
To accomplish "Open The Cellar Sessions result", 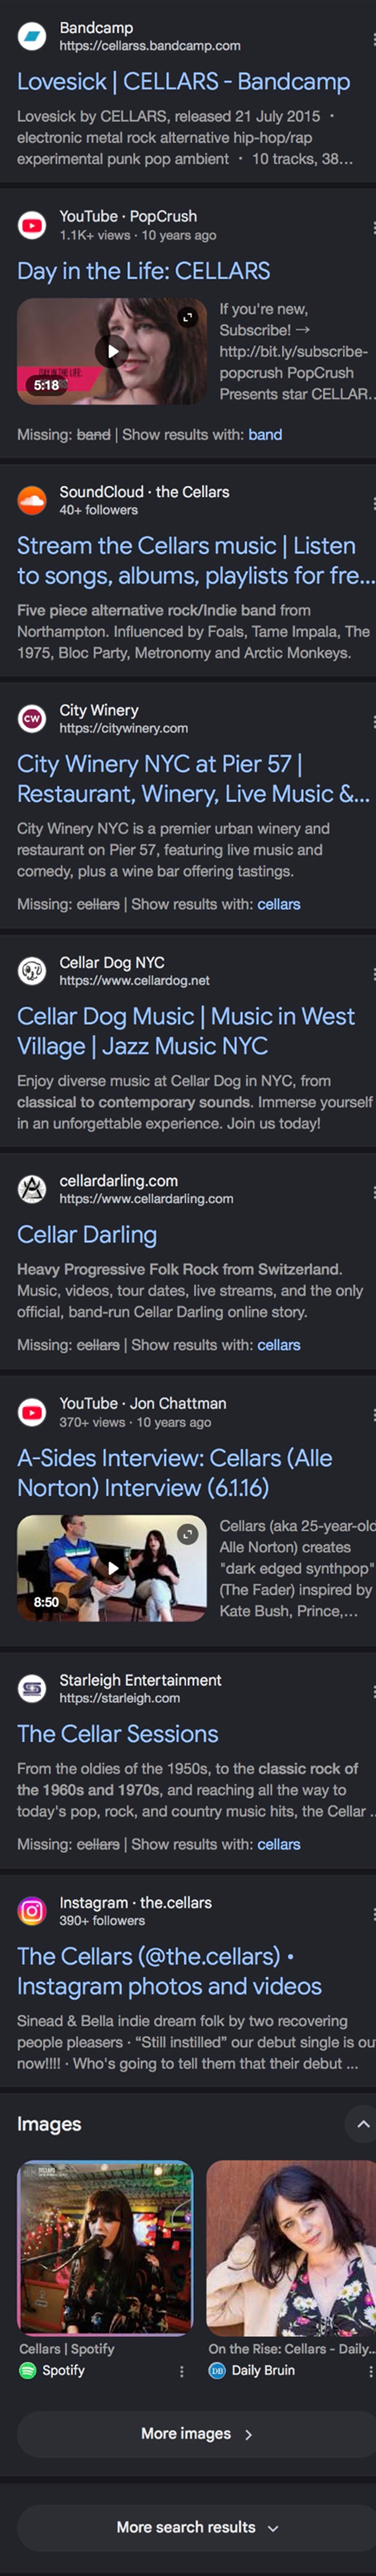I will (x=118, y=1734).
